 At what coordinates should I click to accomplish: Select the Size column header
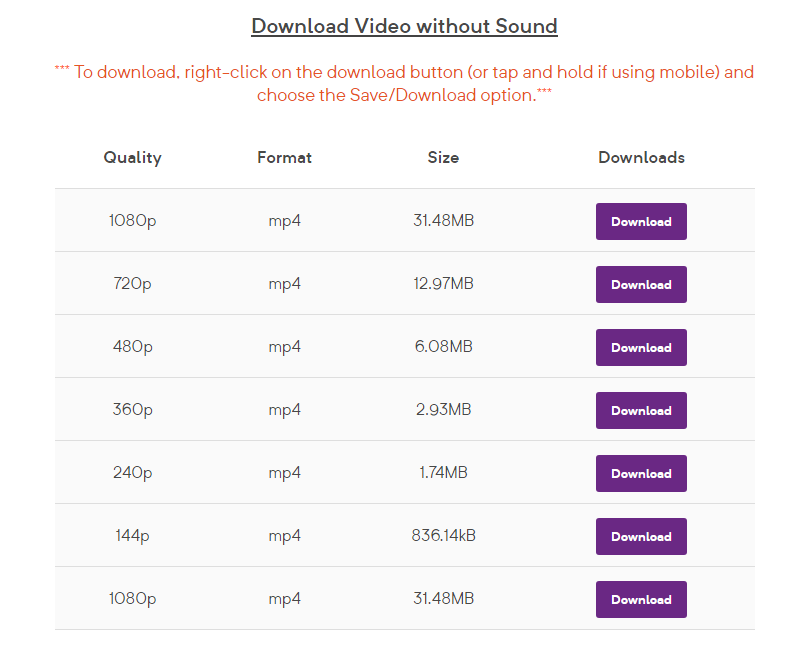click(x=443, y=157)
